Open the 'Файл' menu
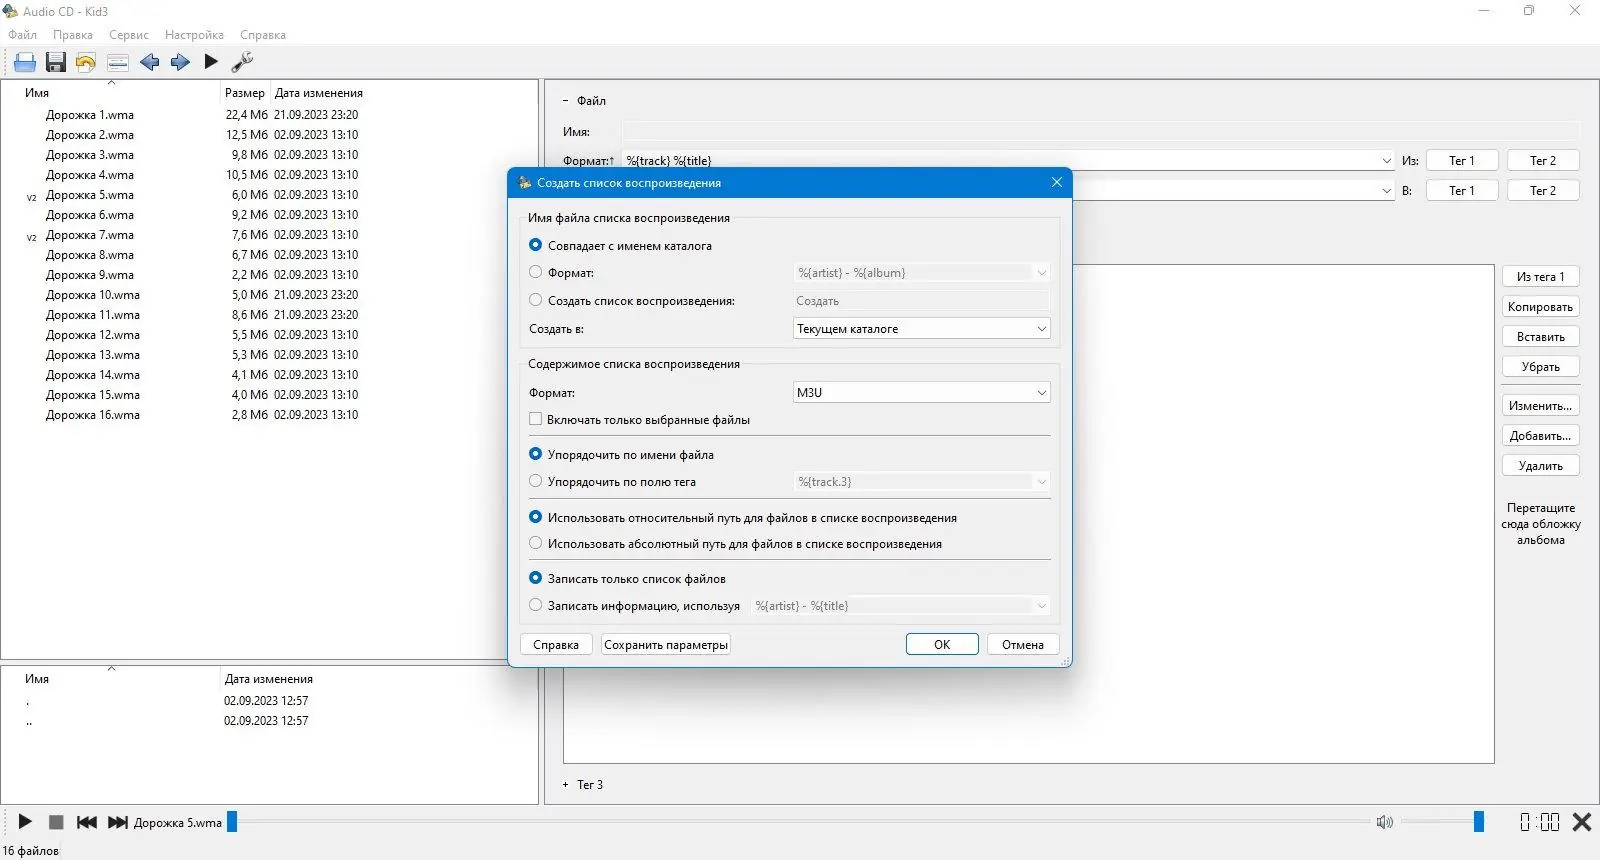The width and height of the screenshot is (1600, 860). [22, 34]
